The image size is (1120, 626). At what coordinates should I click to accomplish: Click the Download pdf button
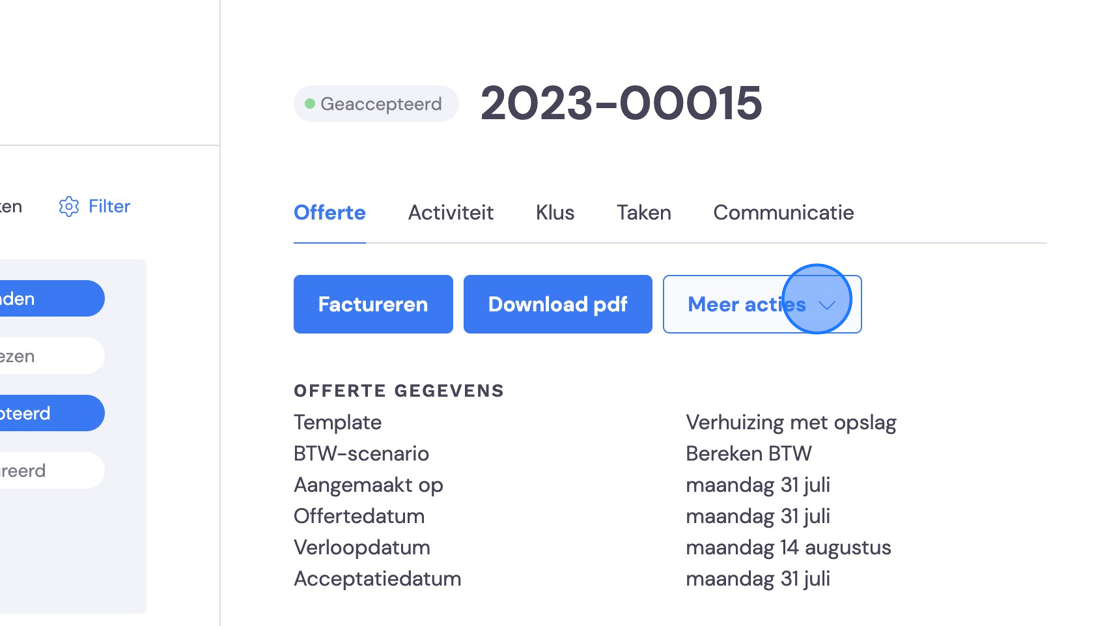click(558, 304)
